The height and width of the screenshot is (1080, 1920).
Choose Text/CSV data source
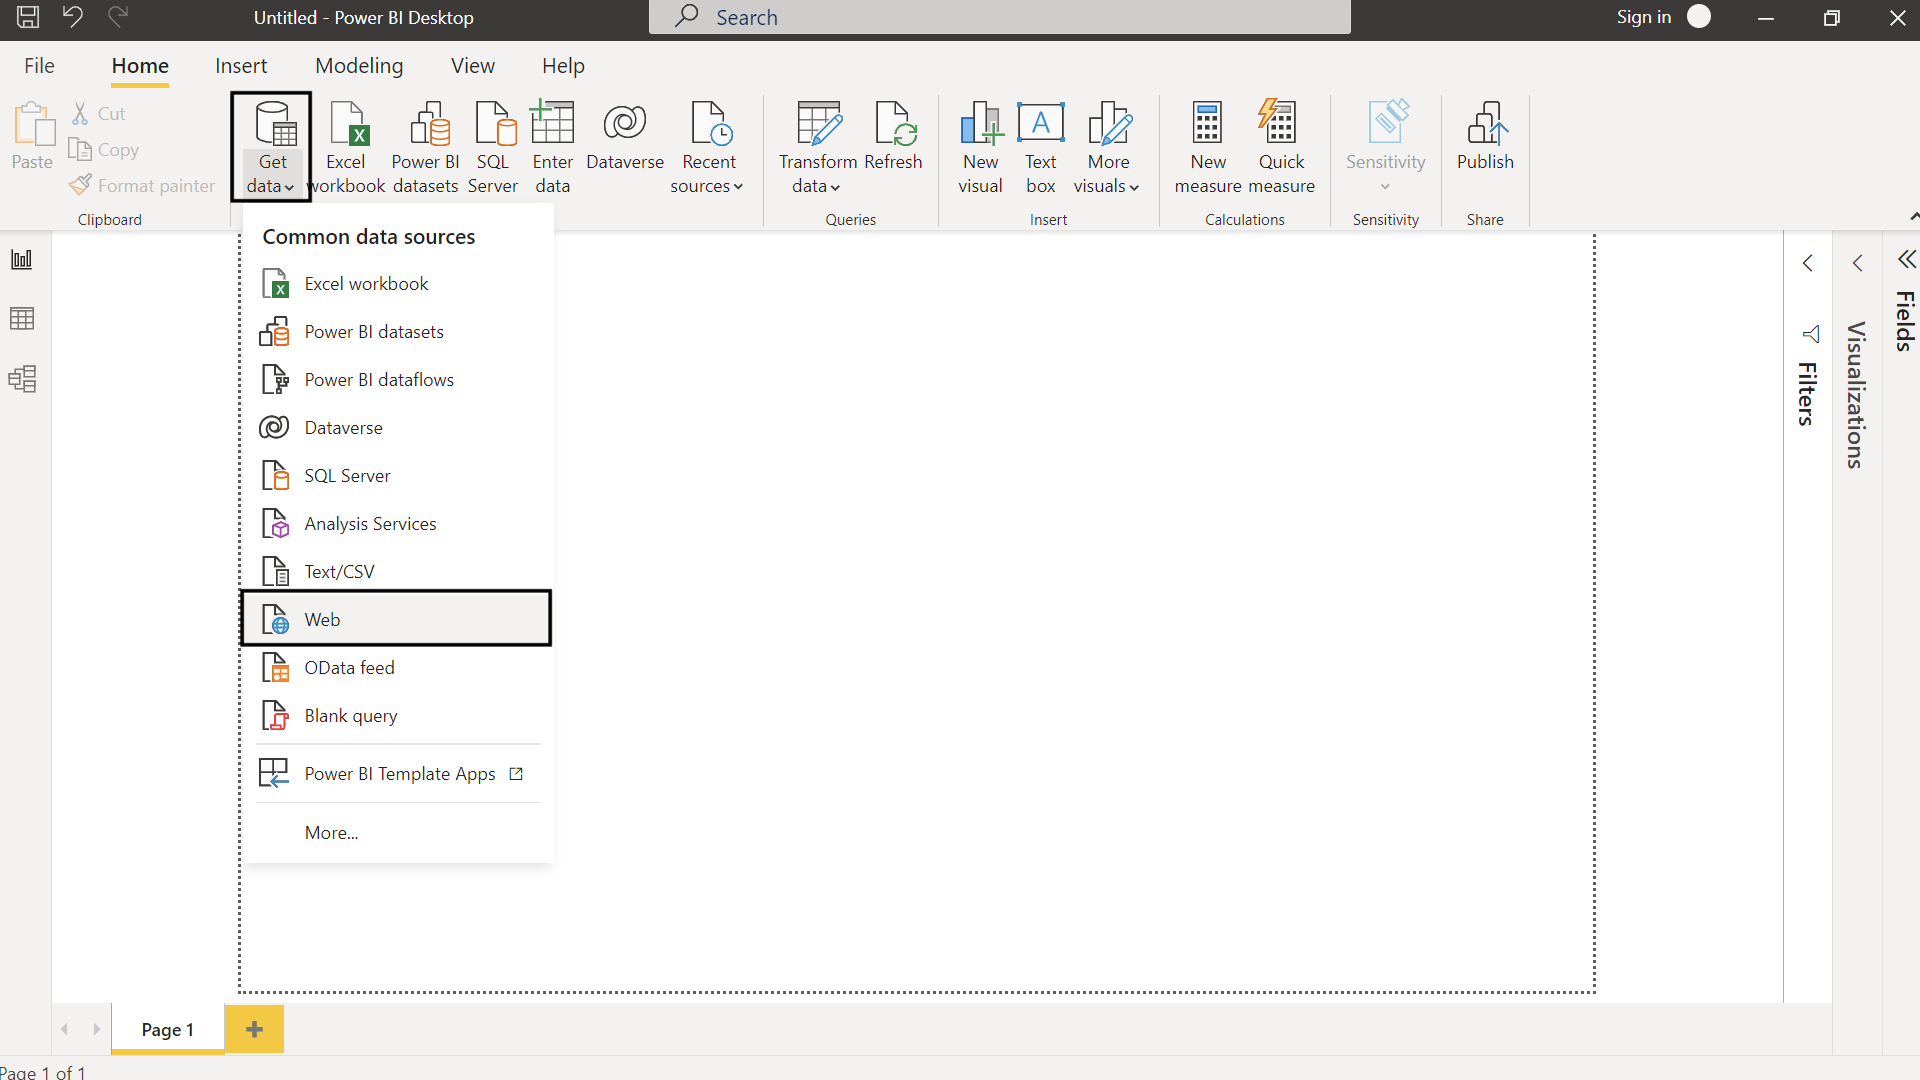tap(397, 572)
